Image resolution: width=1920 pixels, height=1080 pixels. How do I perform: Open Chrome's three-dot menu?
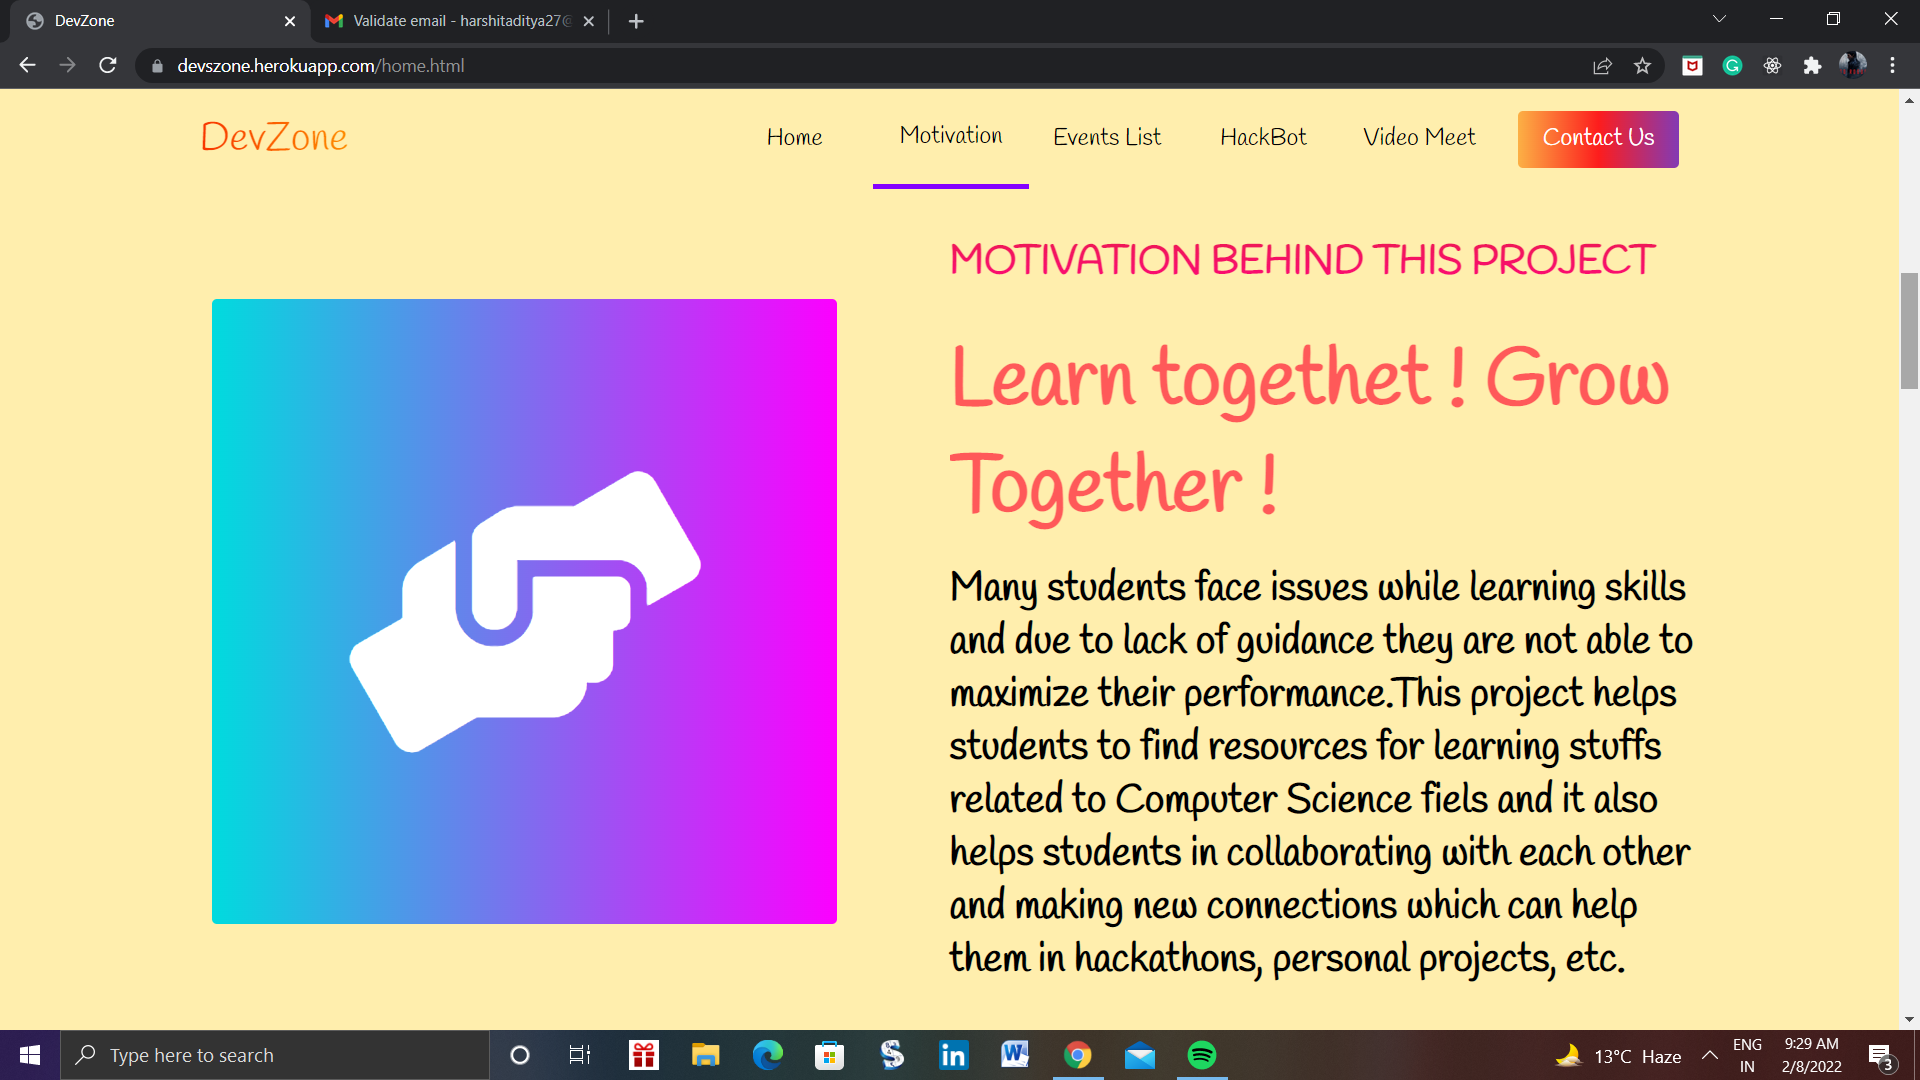coord(1892,66)
